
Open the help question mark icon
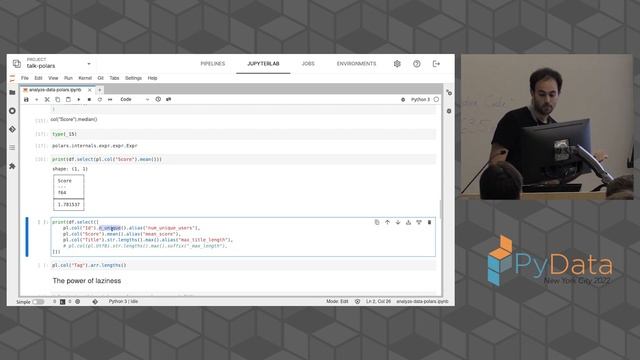(x=417, y=64)
